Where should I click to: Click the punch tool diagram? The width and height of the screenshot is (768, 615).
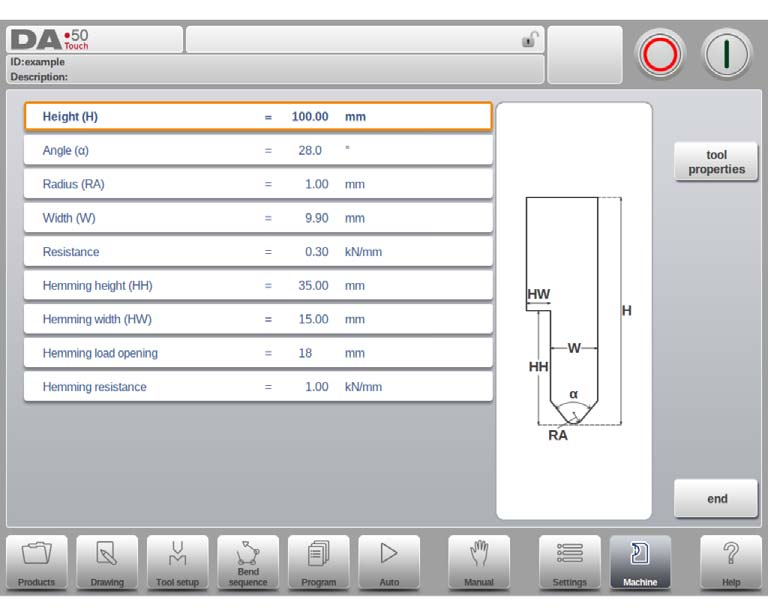[x=574, y=311]
